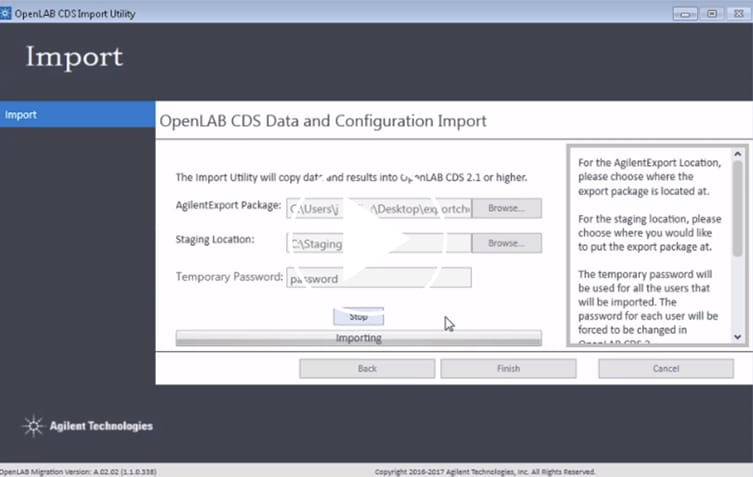Click the Importing progress bar

coord(358,338)
